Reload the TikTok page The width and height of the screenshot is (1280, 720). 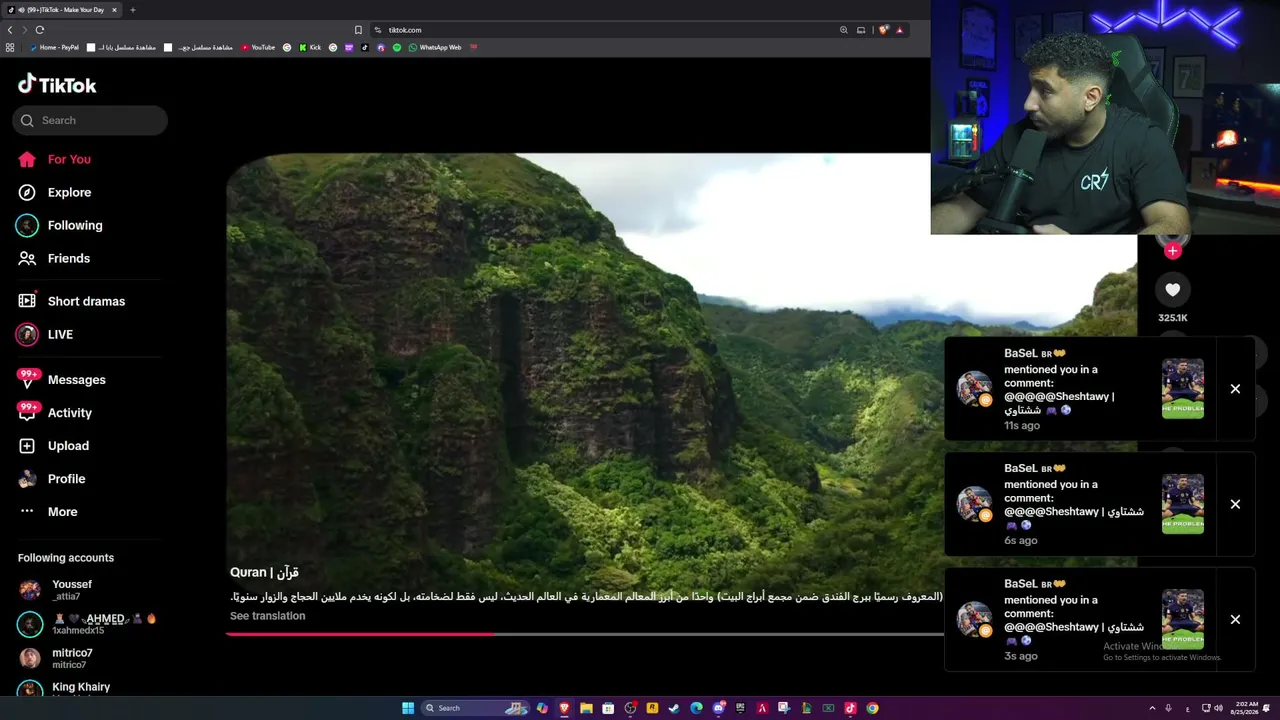point(39,30)
